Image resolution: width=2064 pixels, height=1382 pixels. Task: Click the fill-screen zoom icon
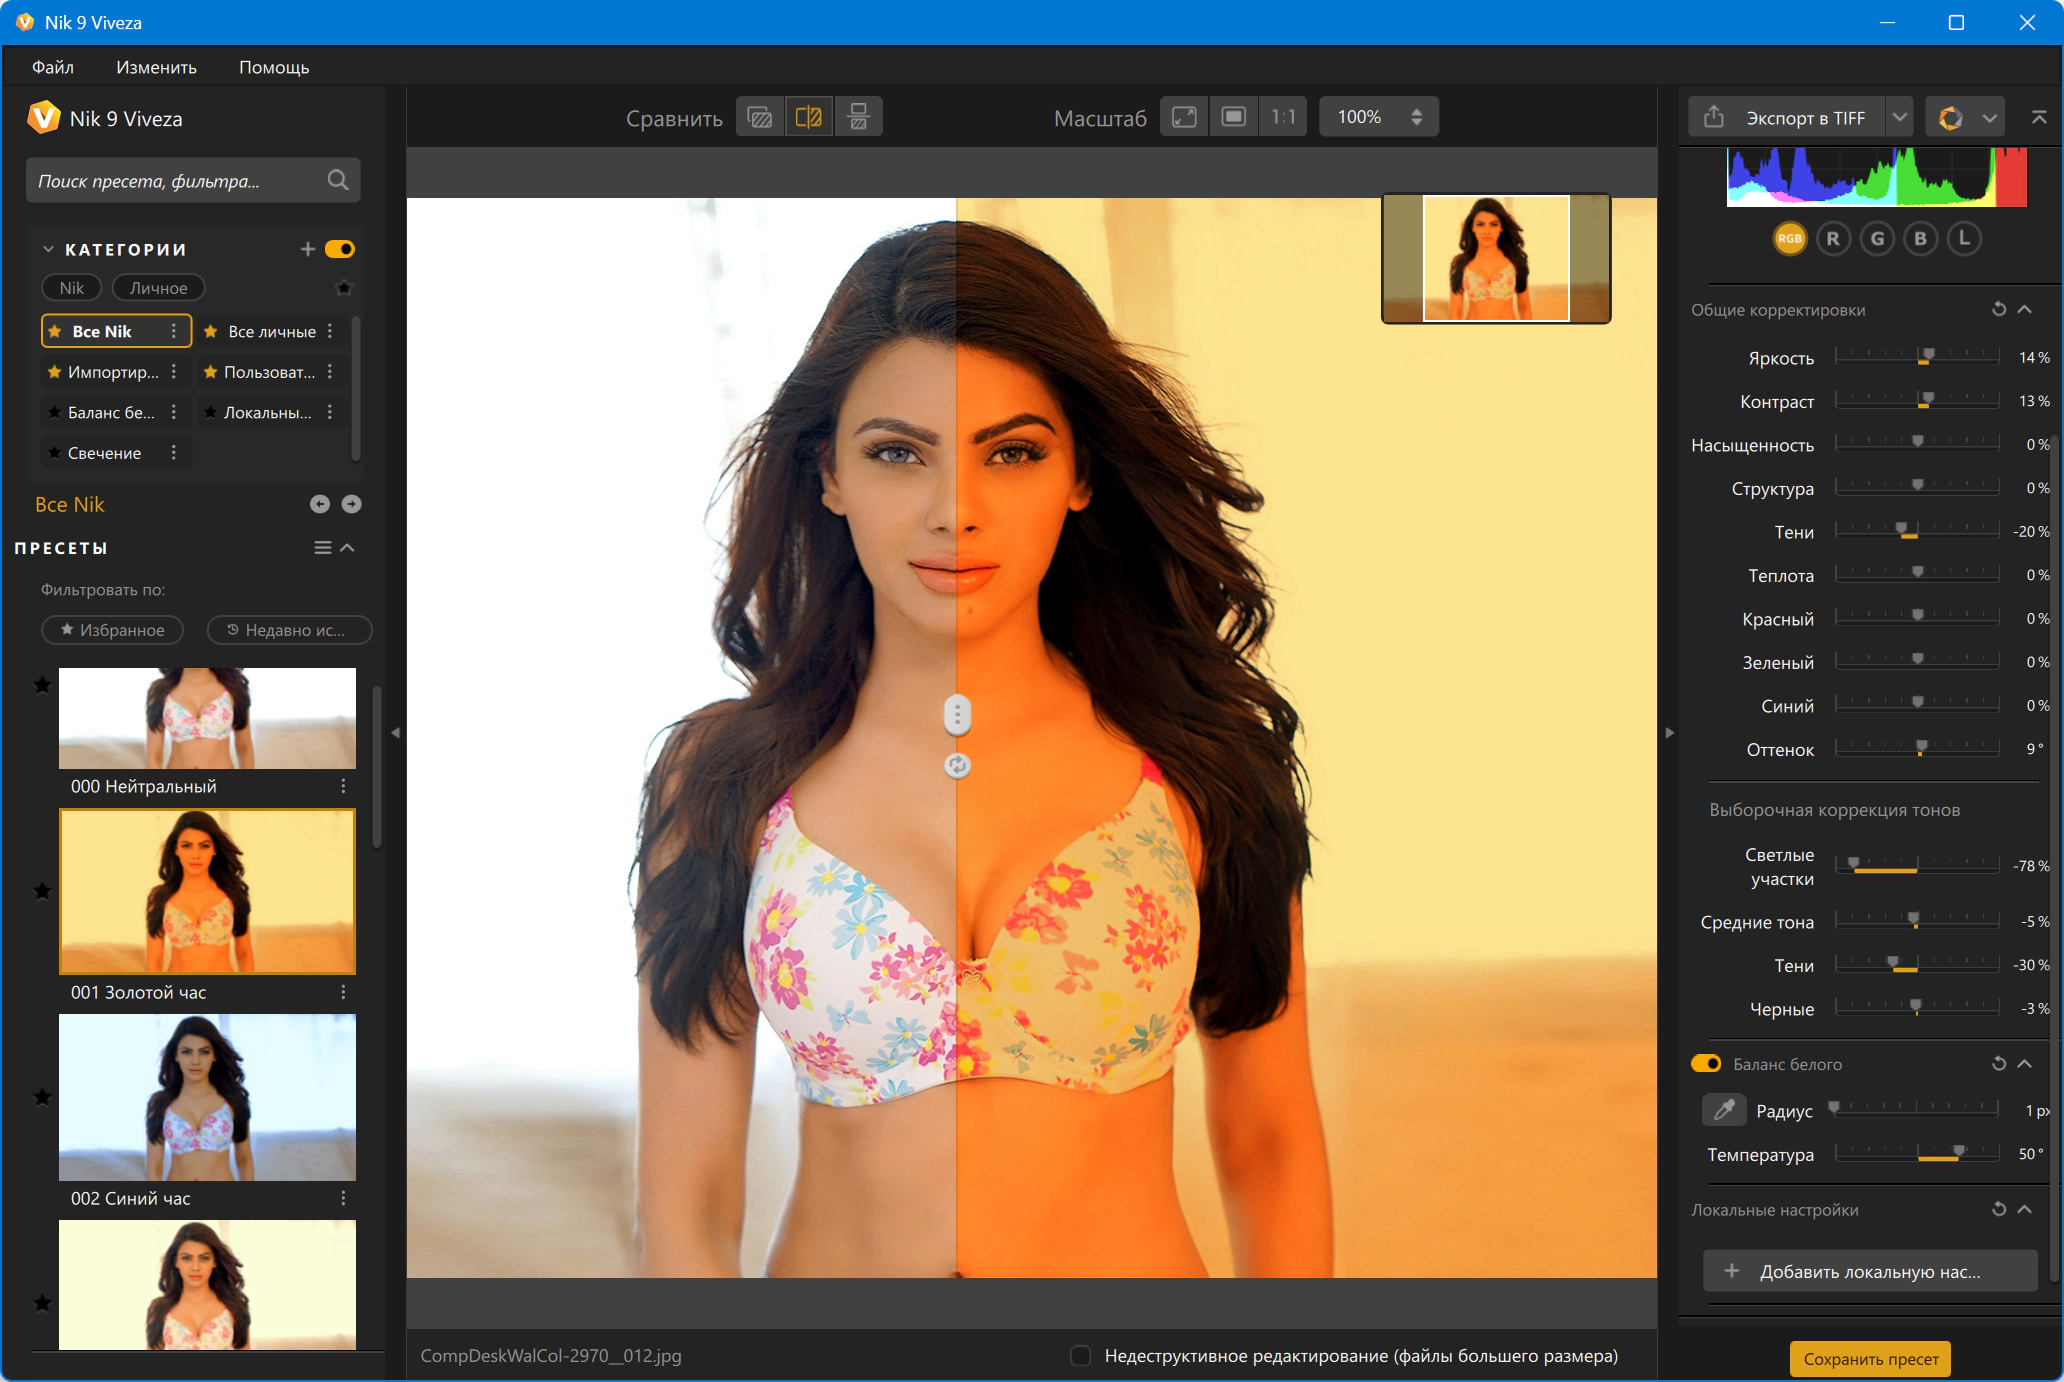tap(1234, 117)
